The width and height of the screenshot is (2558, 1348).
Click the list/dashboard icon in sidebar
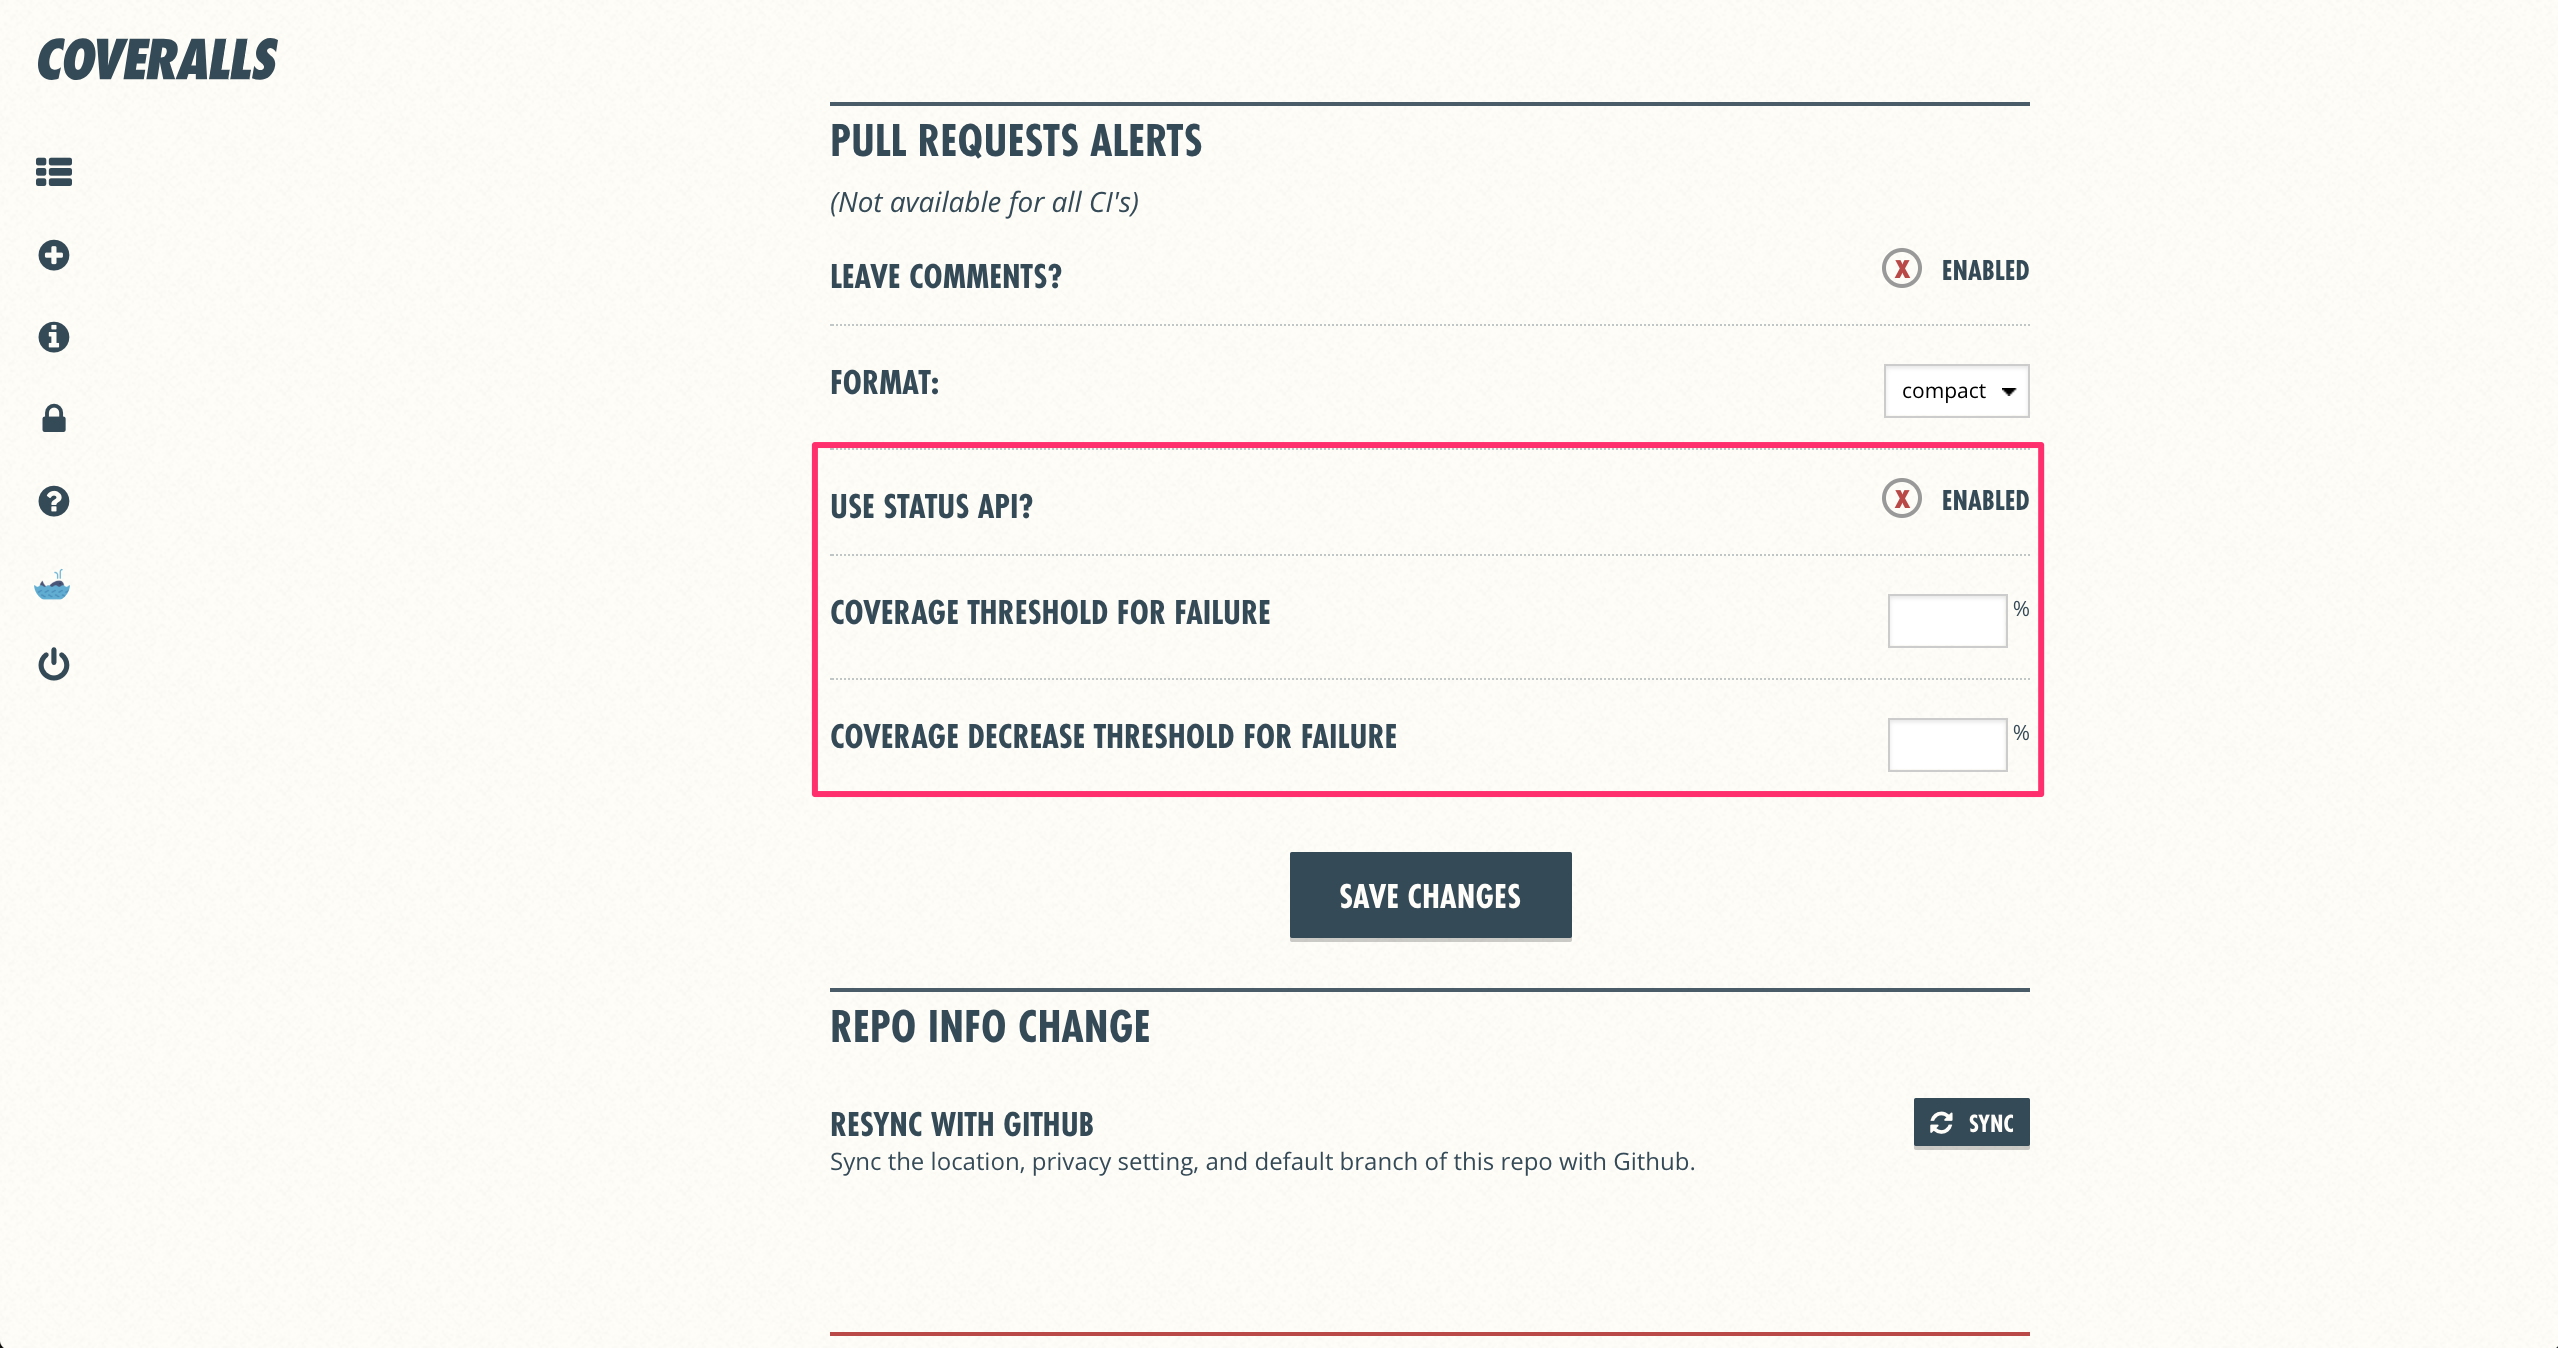[52, 173]
